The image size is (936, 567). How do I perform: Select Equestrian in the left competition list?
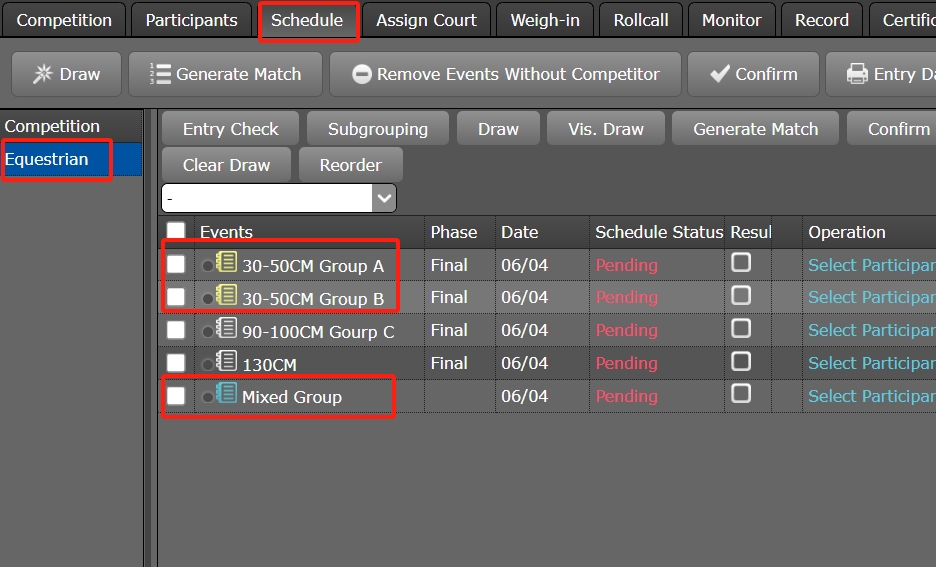pos(47,159)
